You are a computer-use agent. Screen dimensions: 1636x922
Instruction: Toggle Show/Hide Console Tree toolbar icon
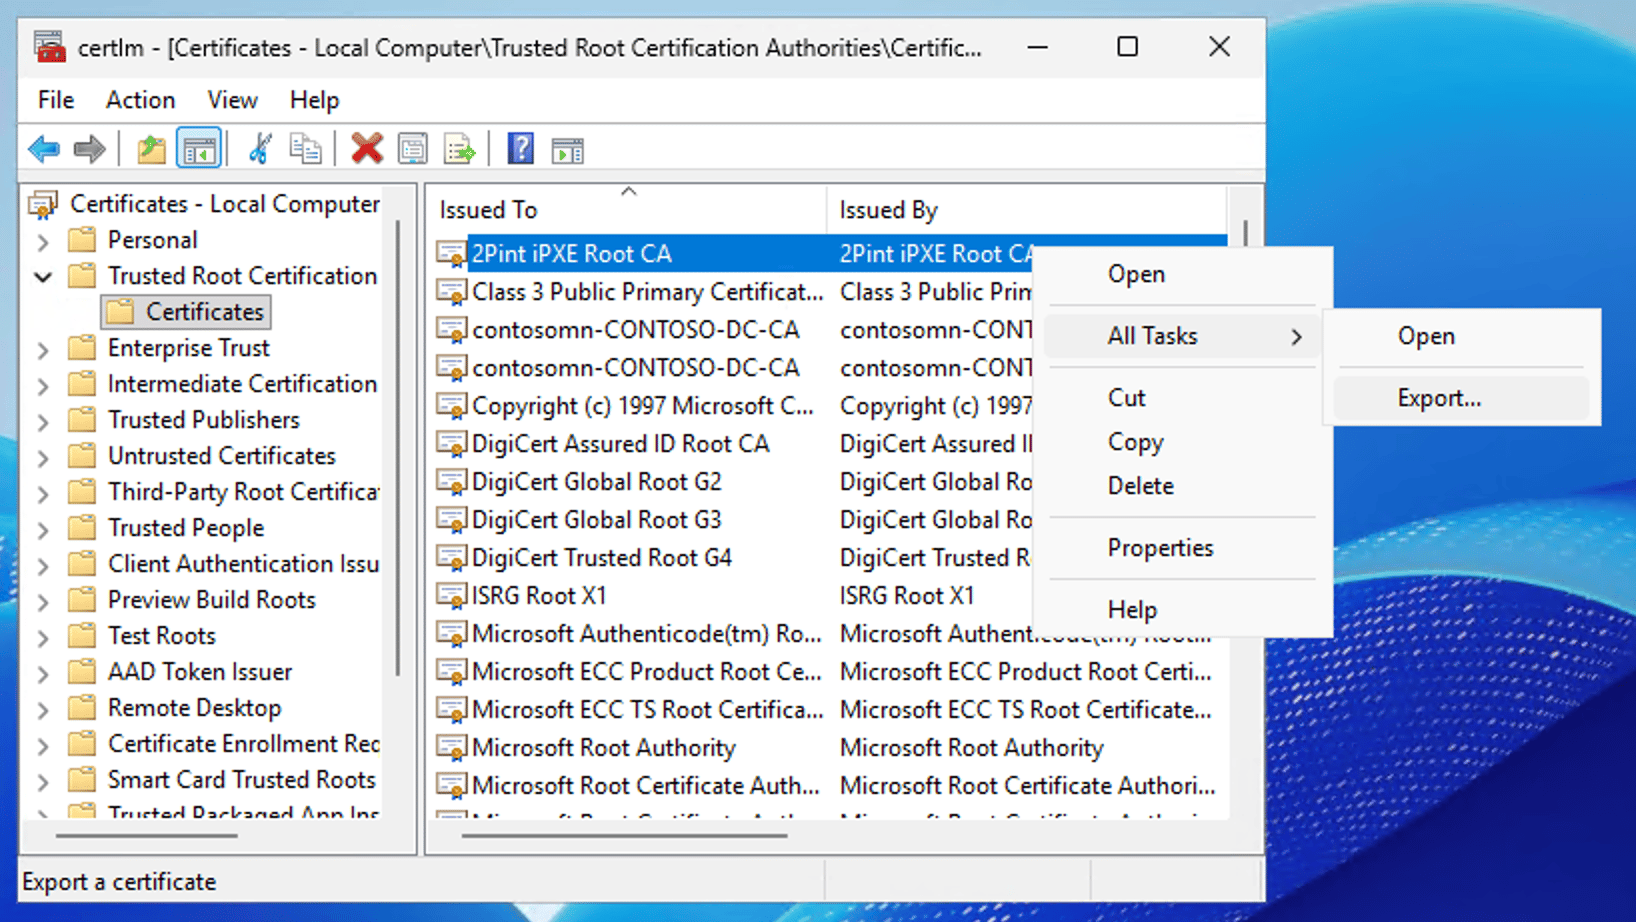coord(198,150)
